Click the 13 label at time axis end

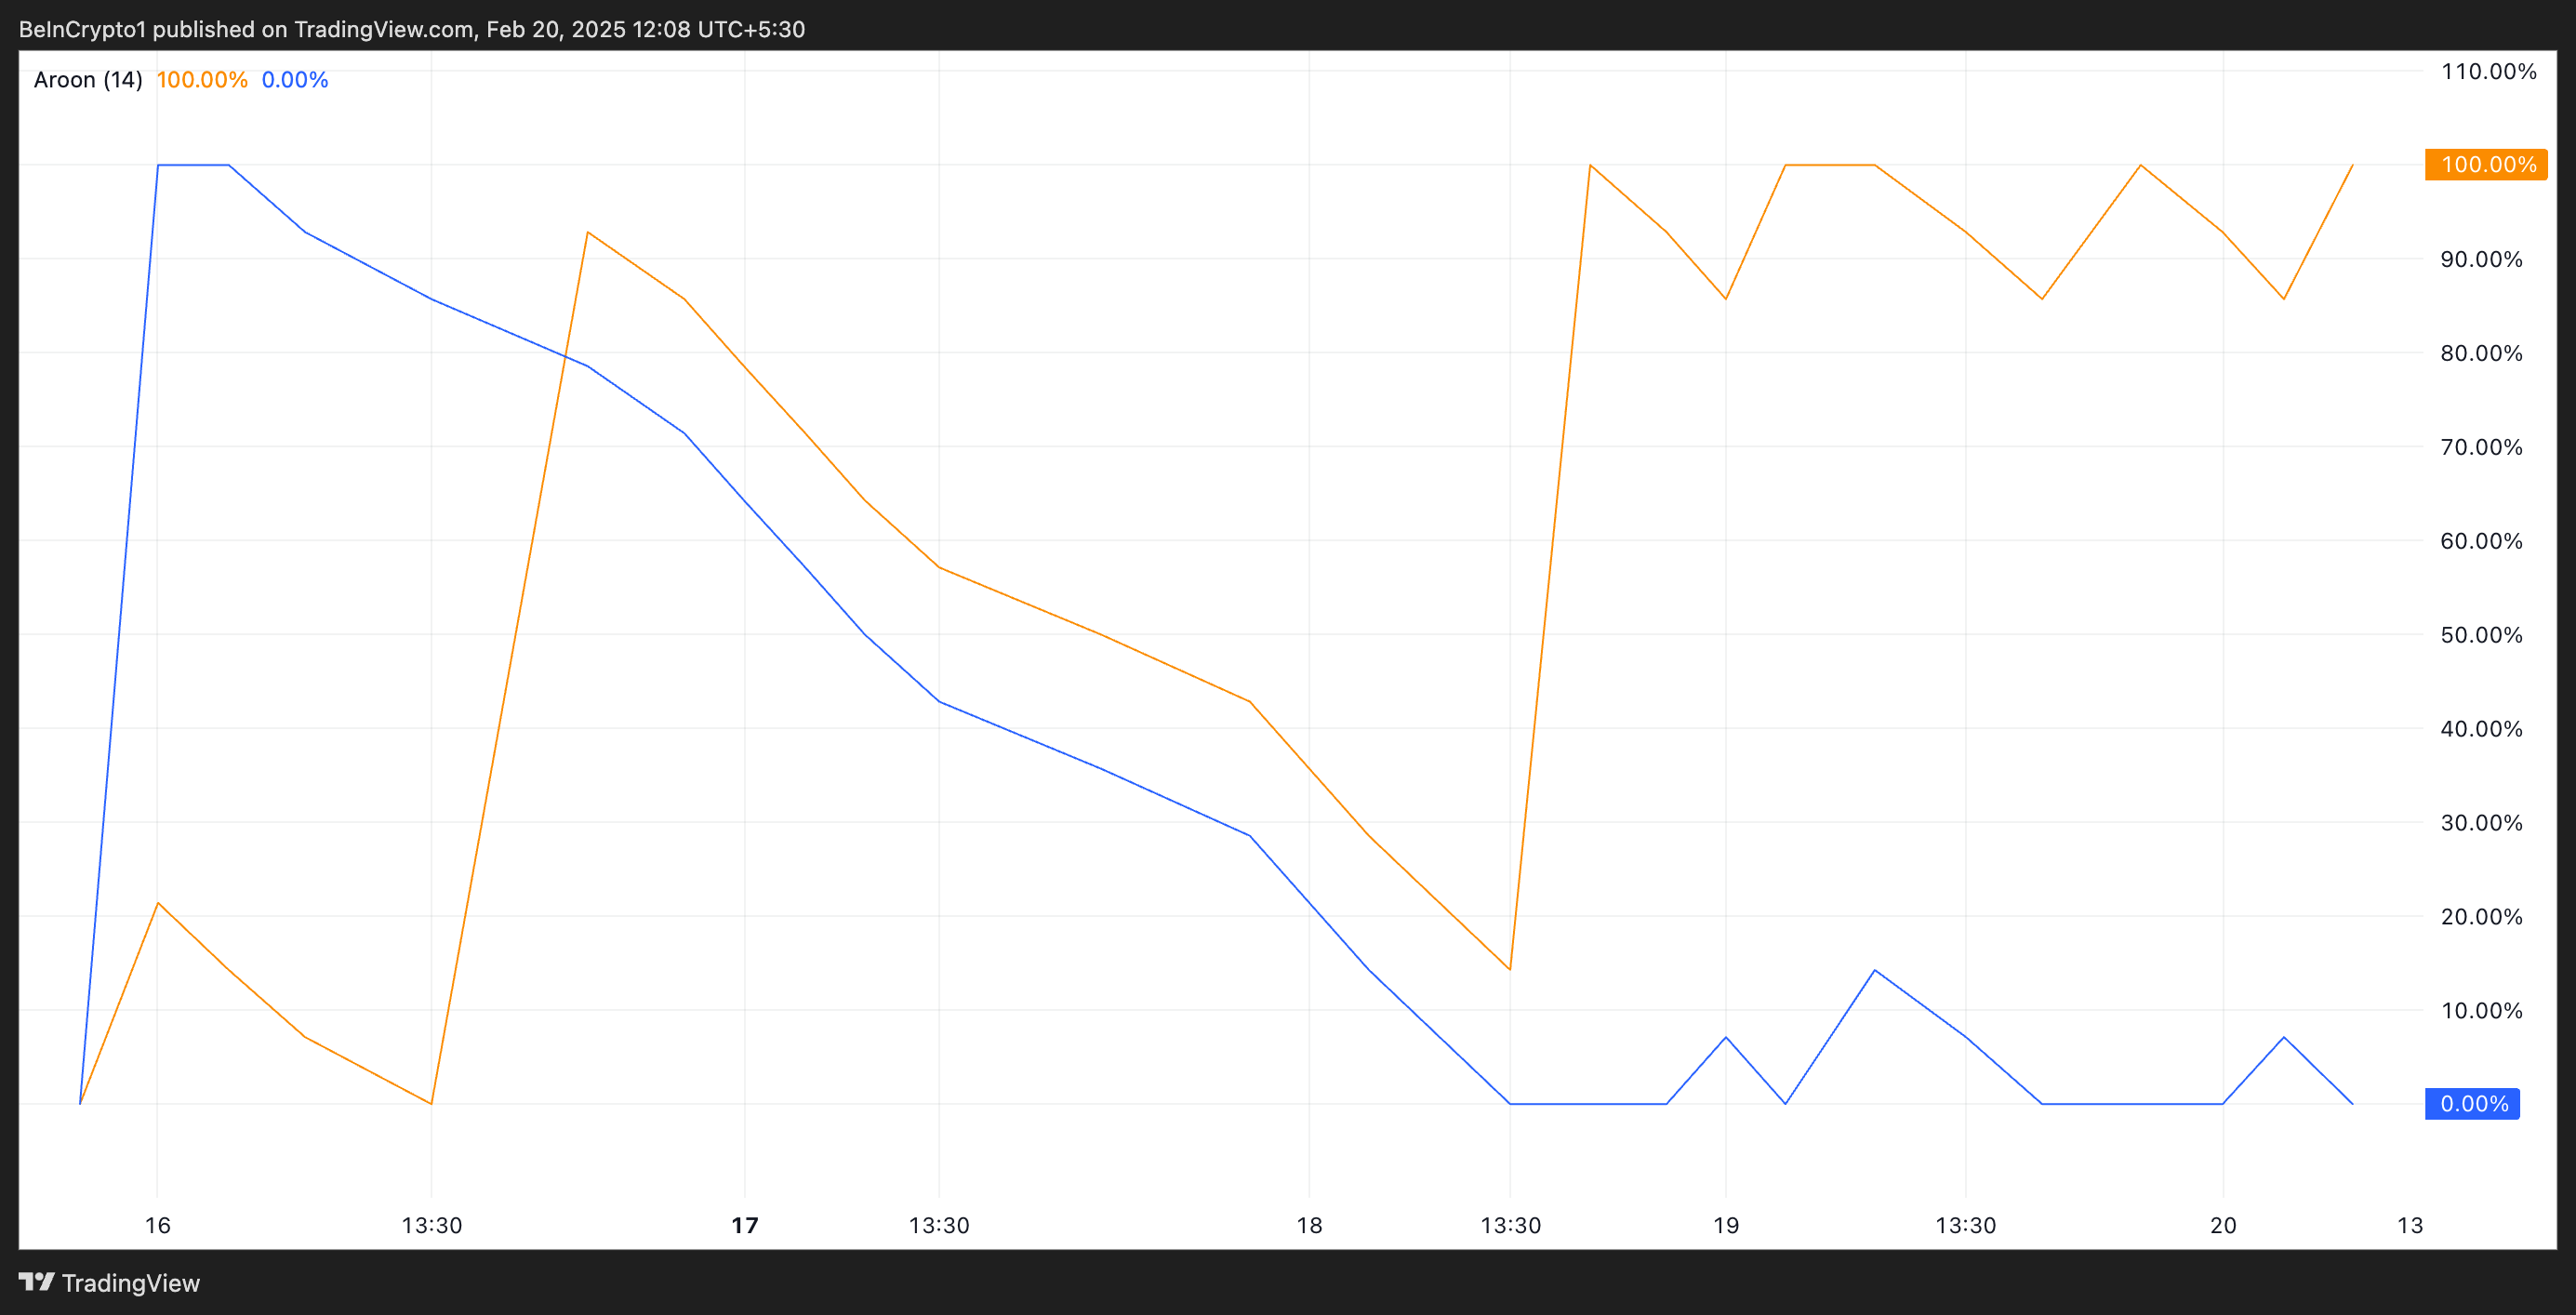click(x=2410, y=1225)
